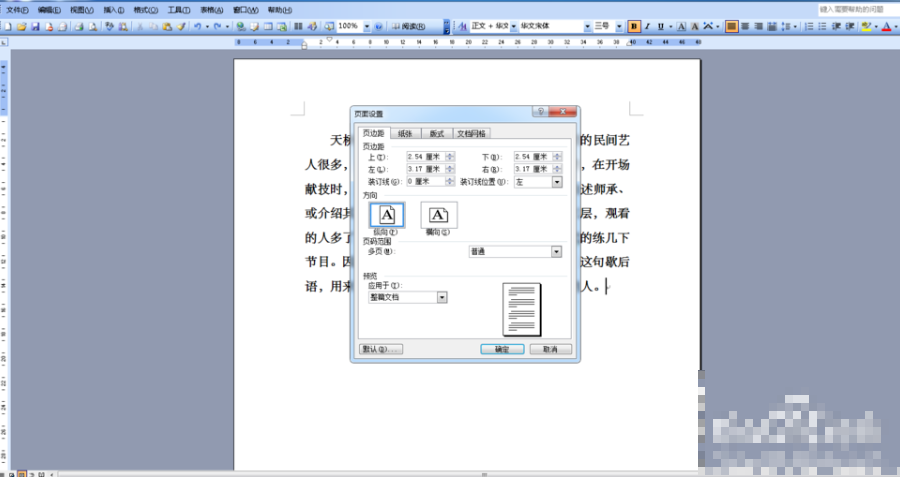Expand gutter position dropdown 装订线位置

(557, 182)
